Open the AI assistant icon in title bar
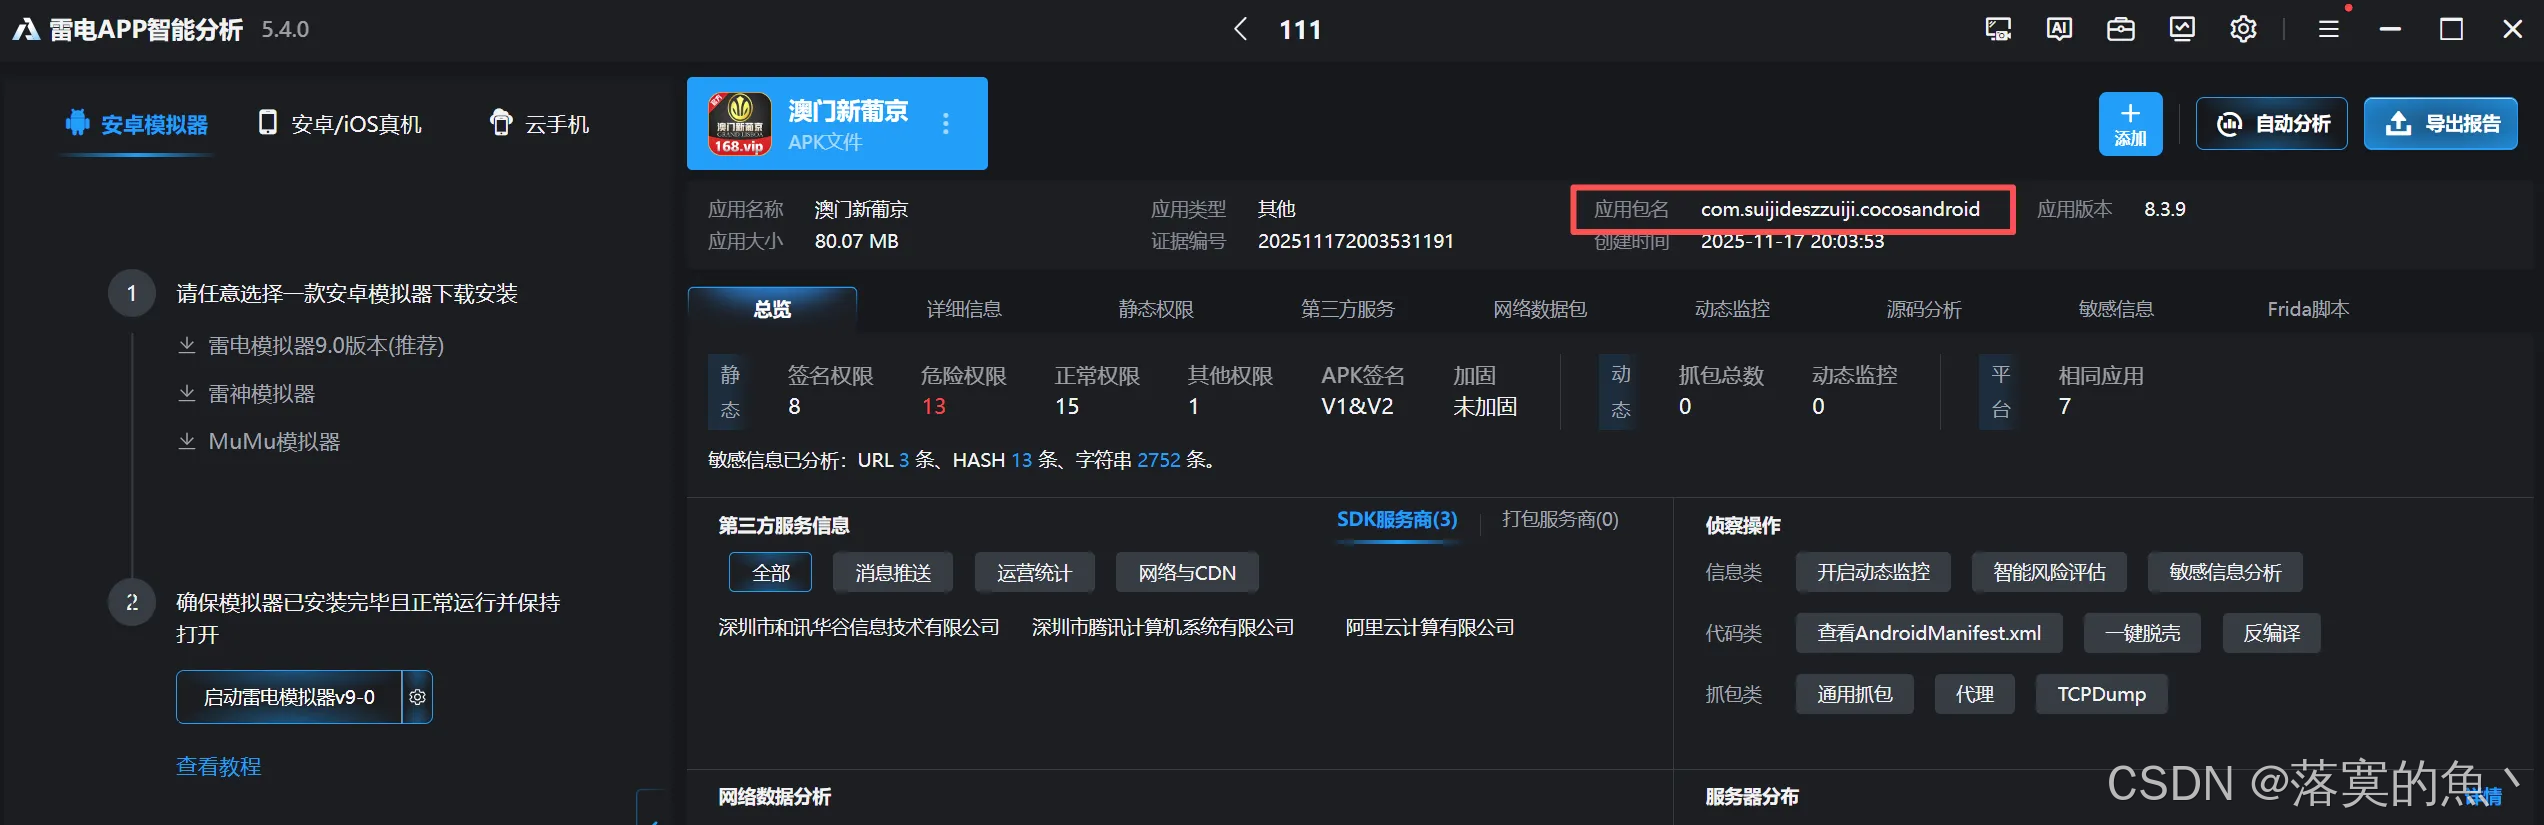 pyautogui.click(x=2059, y=29)
